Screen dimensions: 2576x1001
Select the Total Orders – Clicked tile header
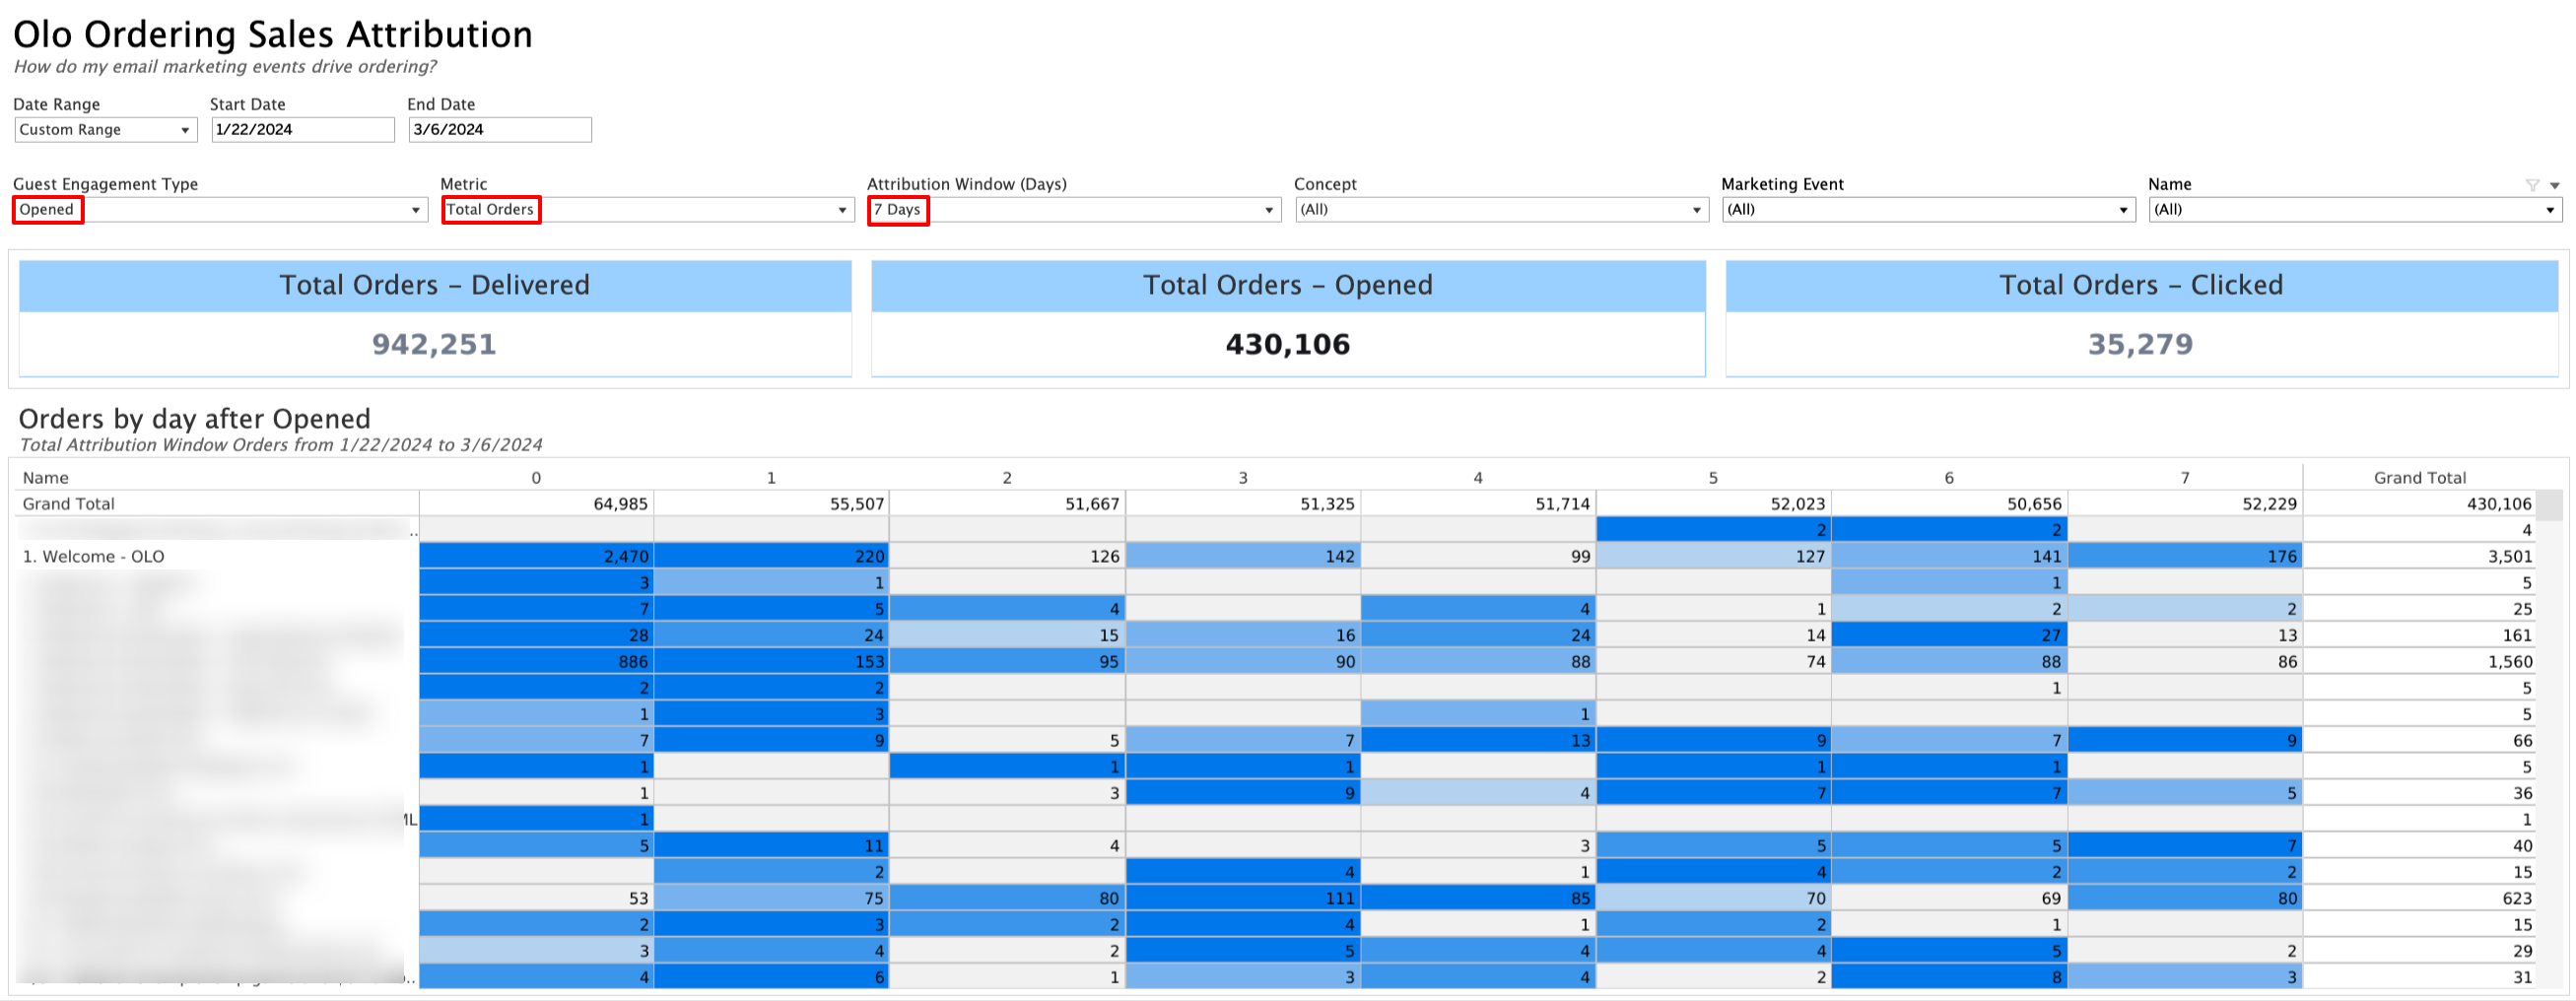(2141, 286)
